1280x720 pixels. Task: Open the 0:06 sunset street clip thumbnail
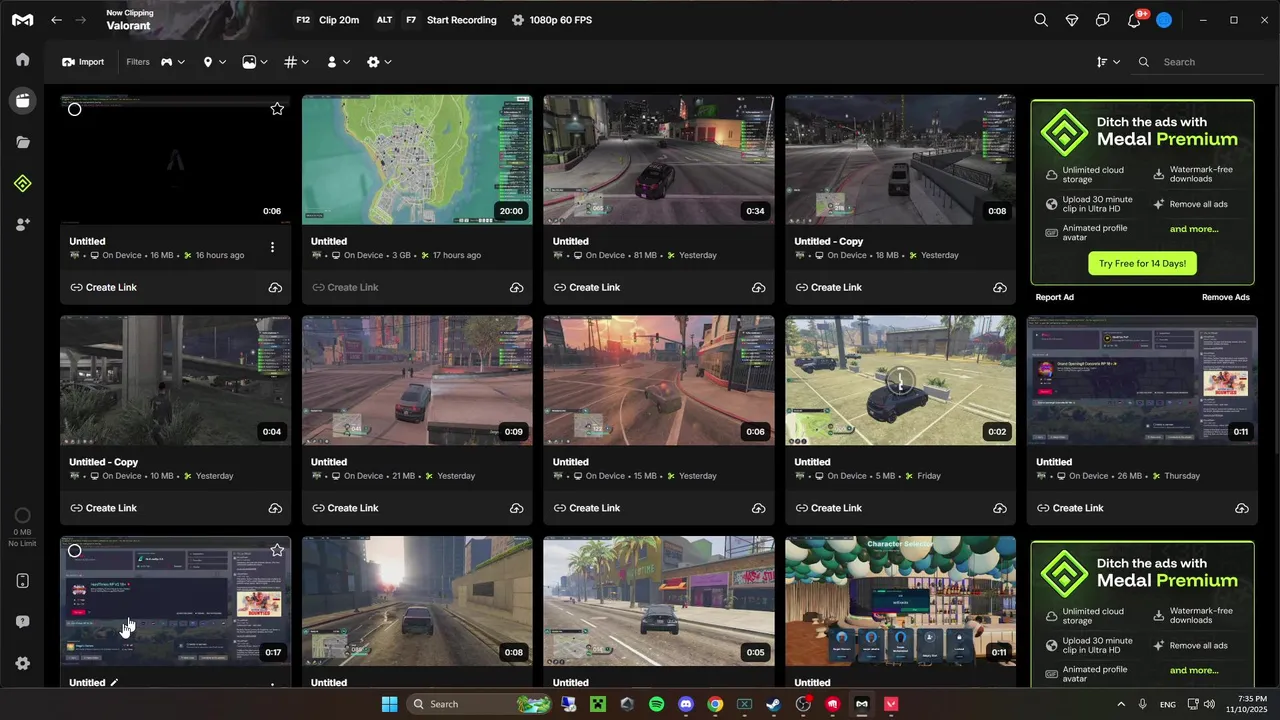(658, 380)
